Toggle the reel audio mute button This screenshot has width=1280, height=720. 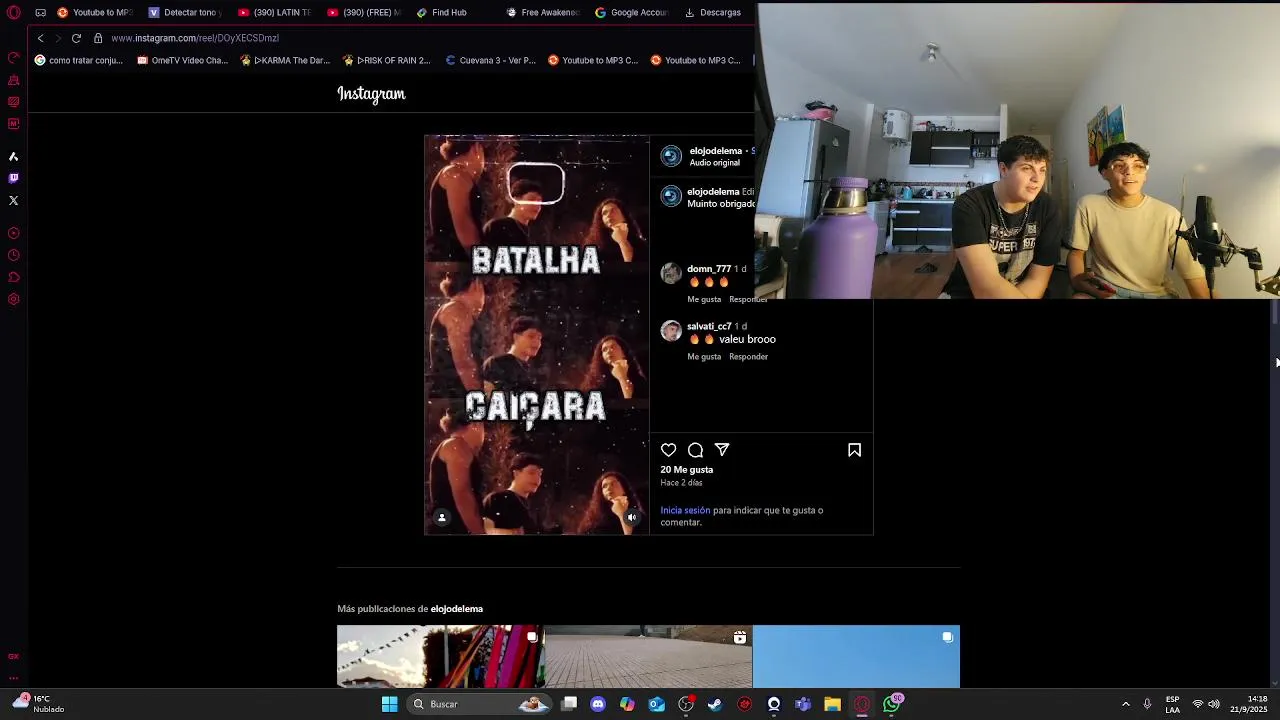click(631, 517)
